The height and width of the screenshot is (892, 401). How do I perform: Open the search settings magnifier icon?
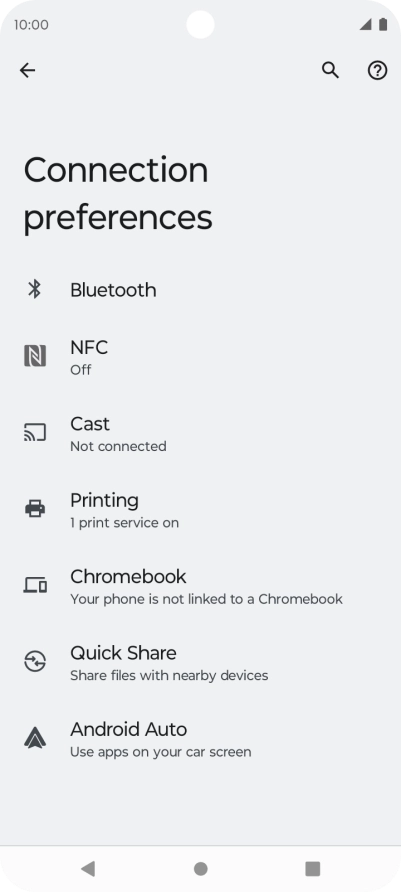tap(330, 70)
